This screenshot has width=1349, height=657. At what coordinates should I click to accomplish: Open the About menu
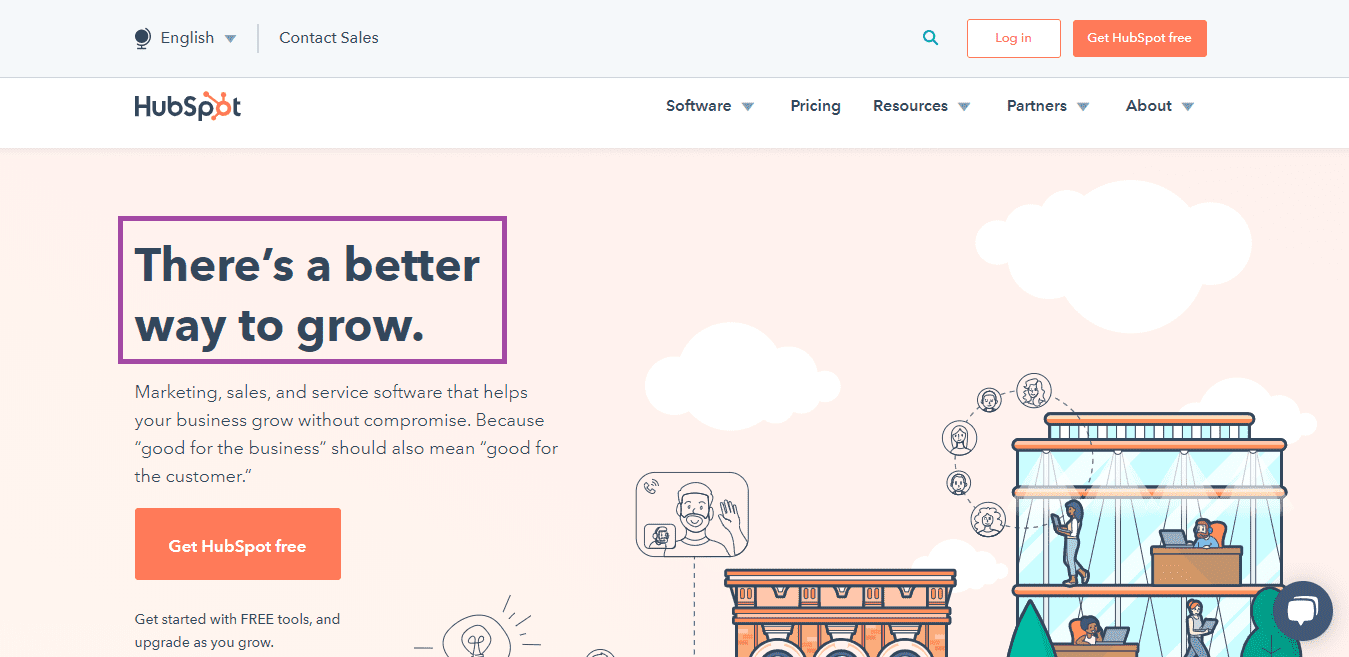1148,106
